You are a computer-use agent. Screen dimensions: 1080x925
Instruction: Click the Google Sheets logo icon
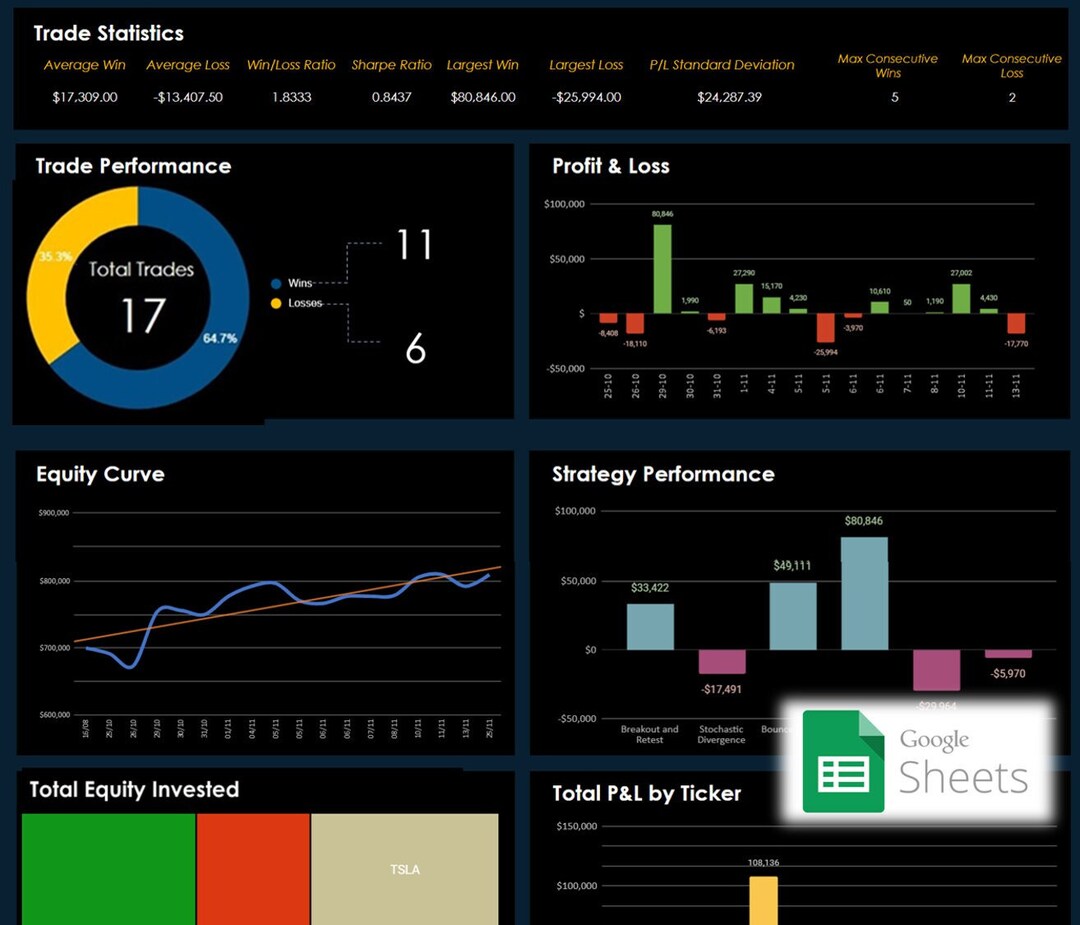pos(845,763)
